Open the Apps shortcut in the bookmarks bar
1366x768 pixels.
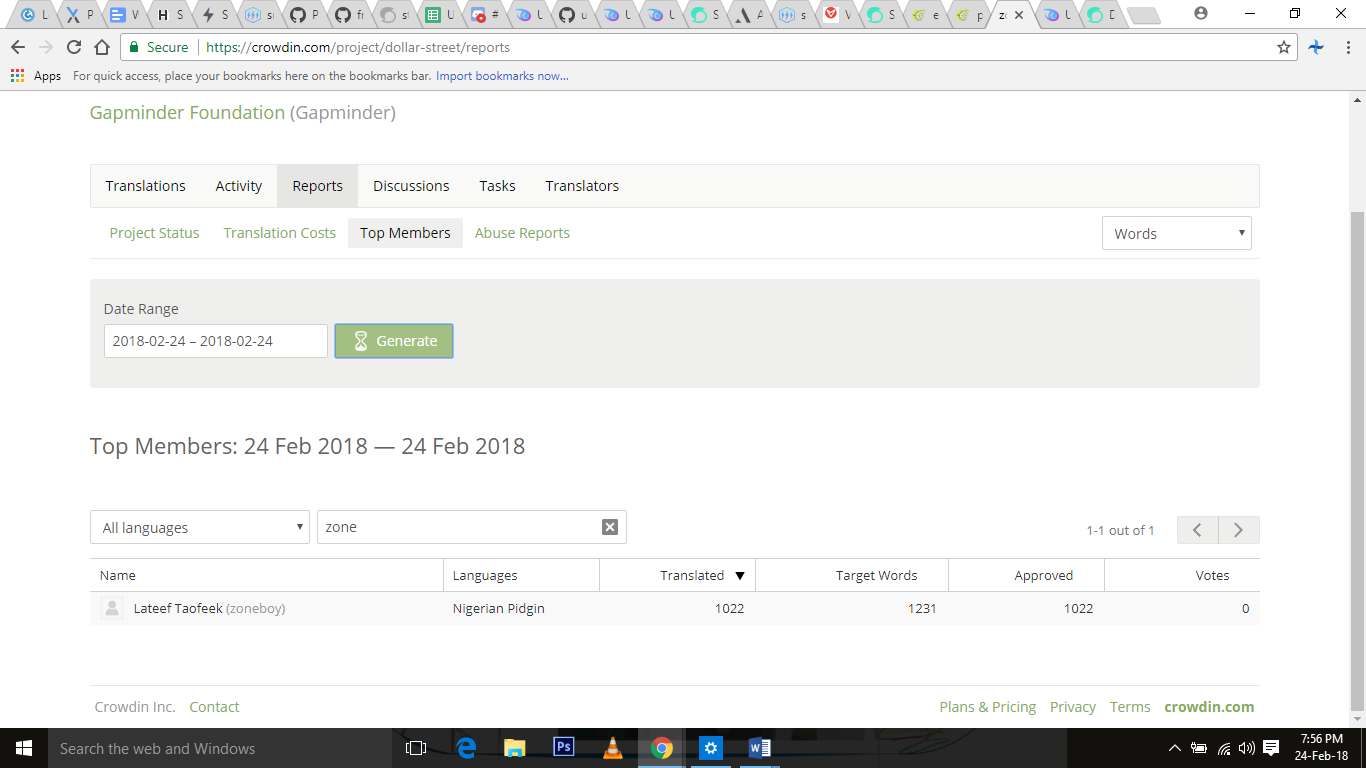36,76
